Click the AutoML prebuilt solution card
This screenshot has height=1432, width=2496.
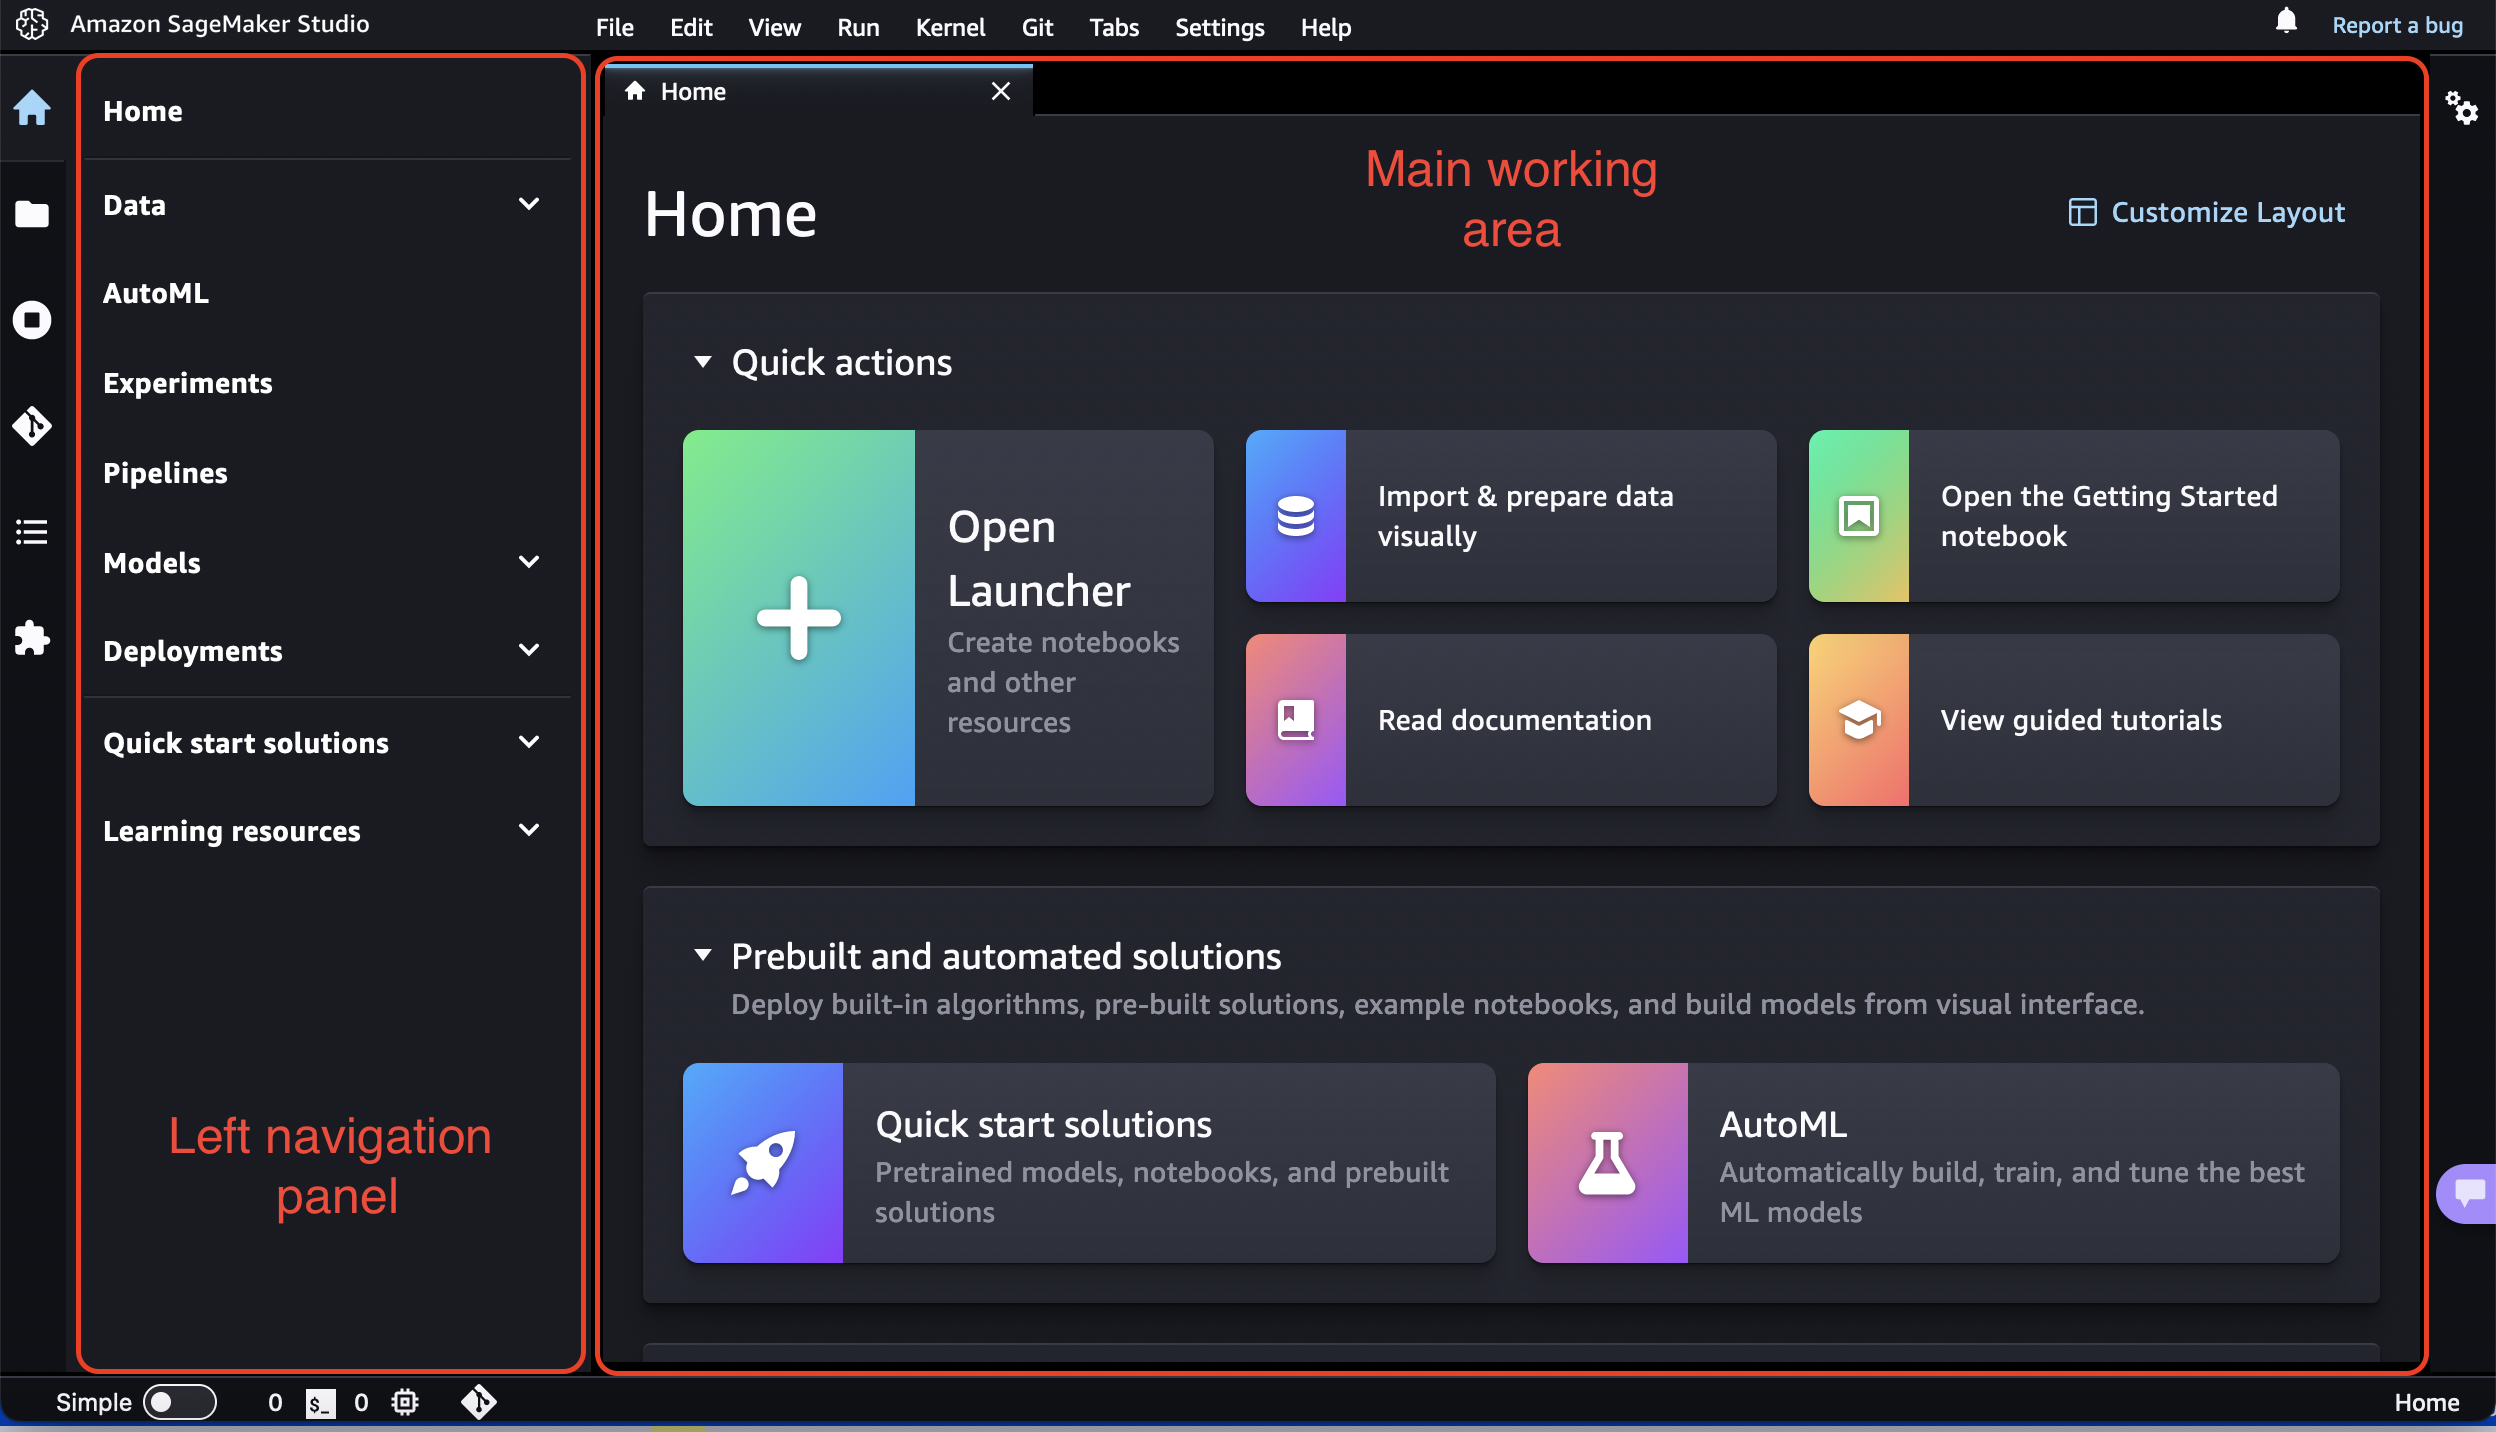(x=1932, y=1163)
